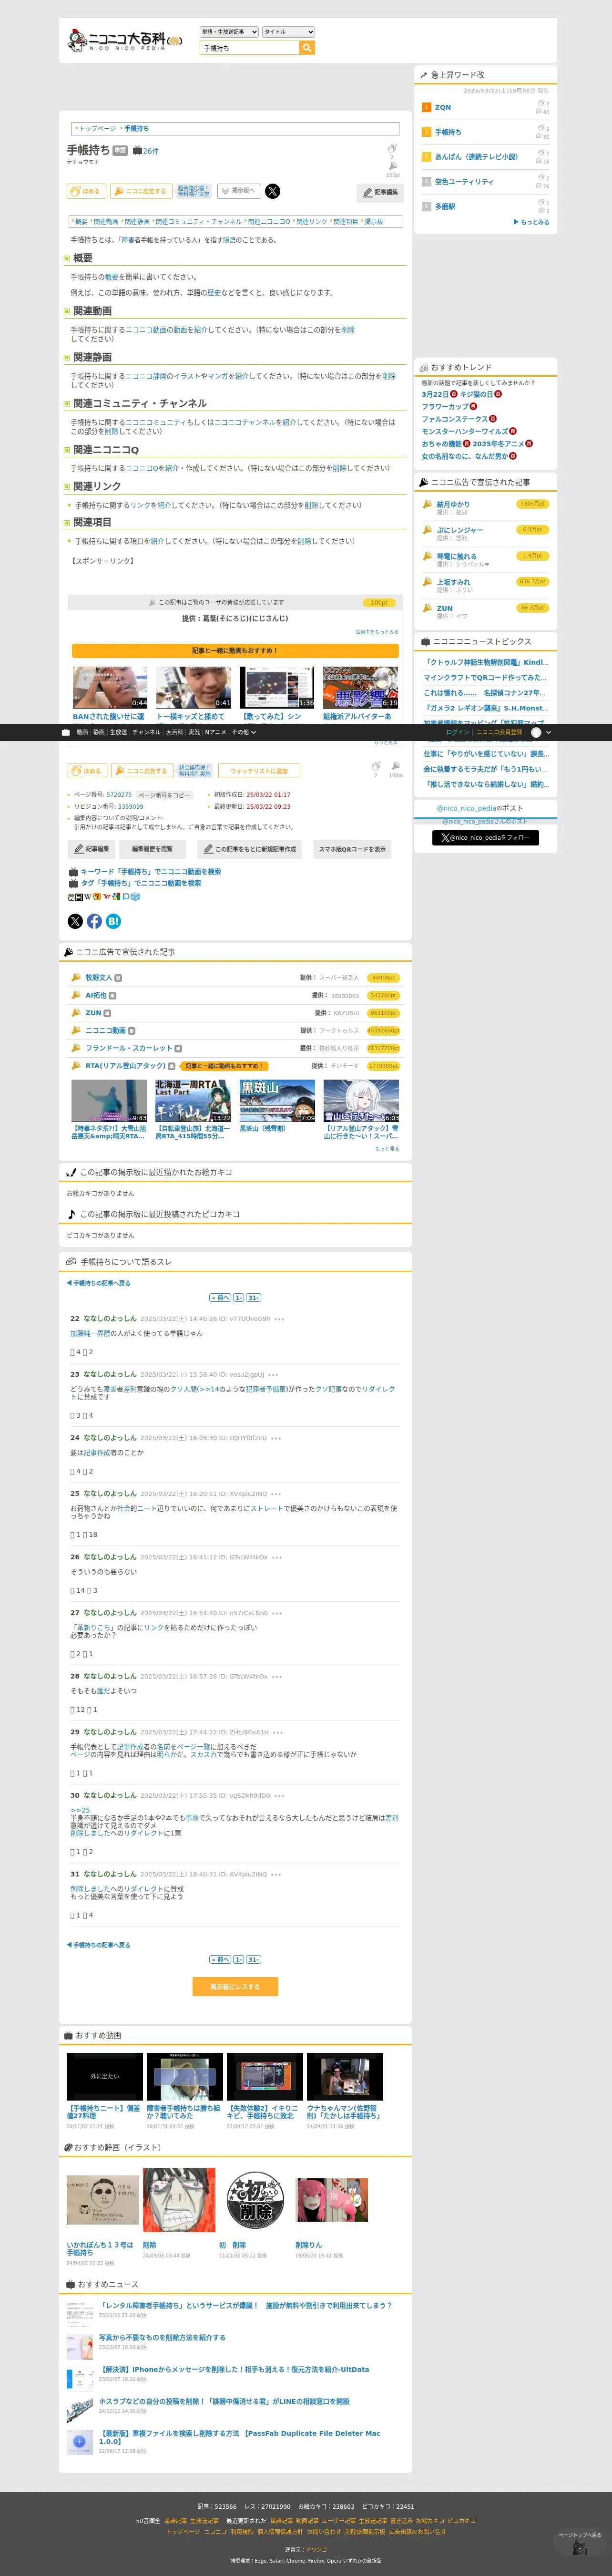Click the user avatar in the black bar

tap(536, 732)
